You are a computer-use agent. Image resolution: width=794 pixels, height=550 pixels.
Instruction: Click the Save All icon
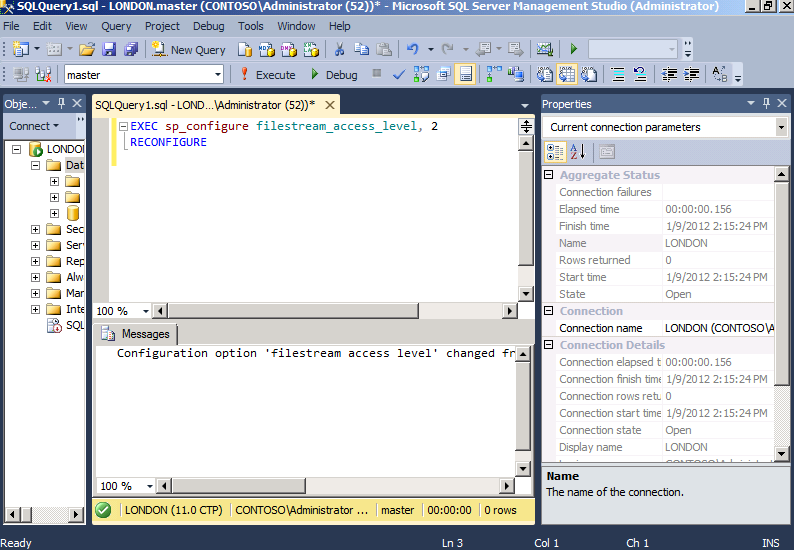coord(131,49)
